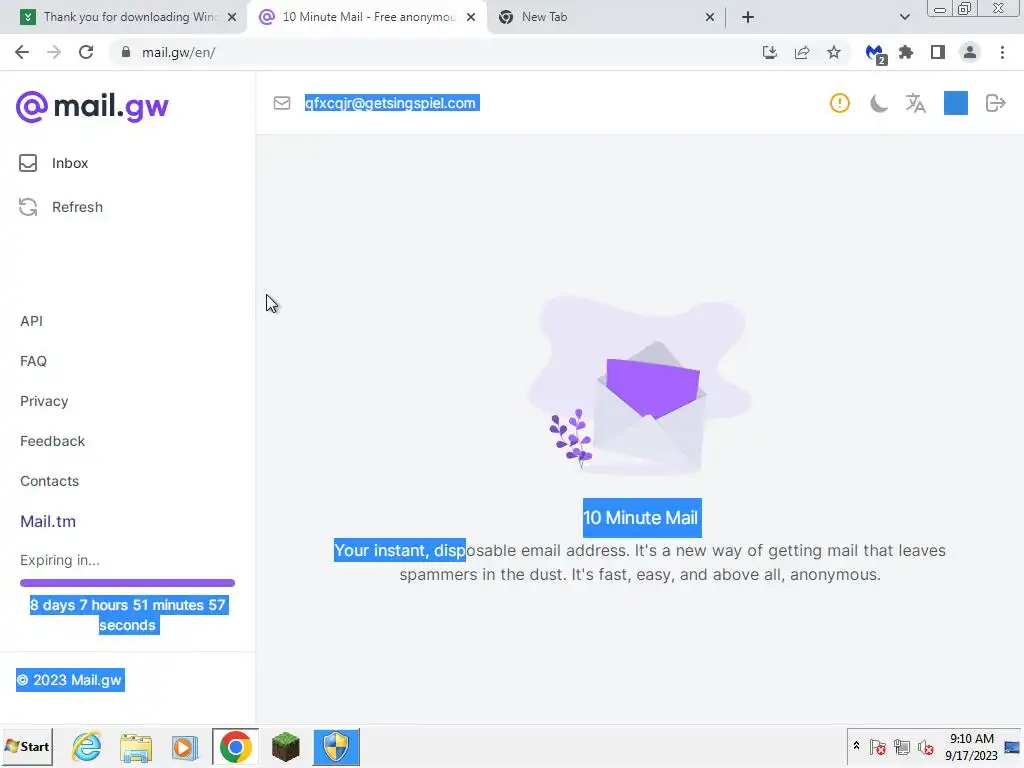Open the Privacy link

pos(44,401)
